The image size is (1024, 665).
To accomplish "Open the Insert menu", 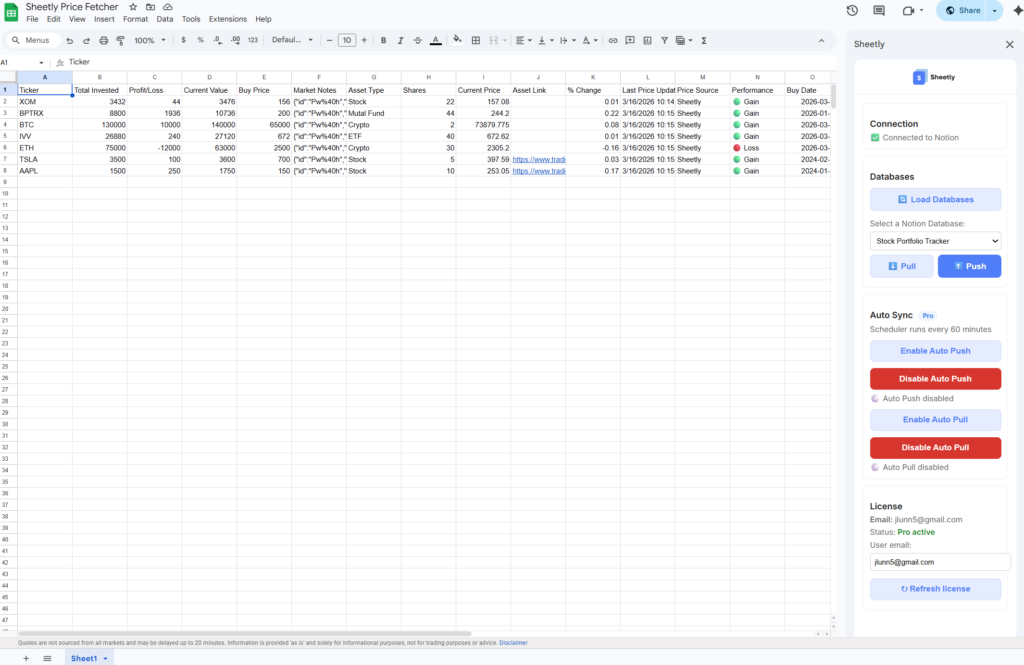I will 104,19.
